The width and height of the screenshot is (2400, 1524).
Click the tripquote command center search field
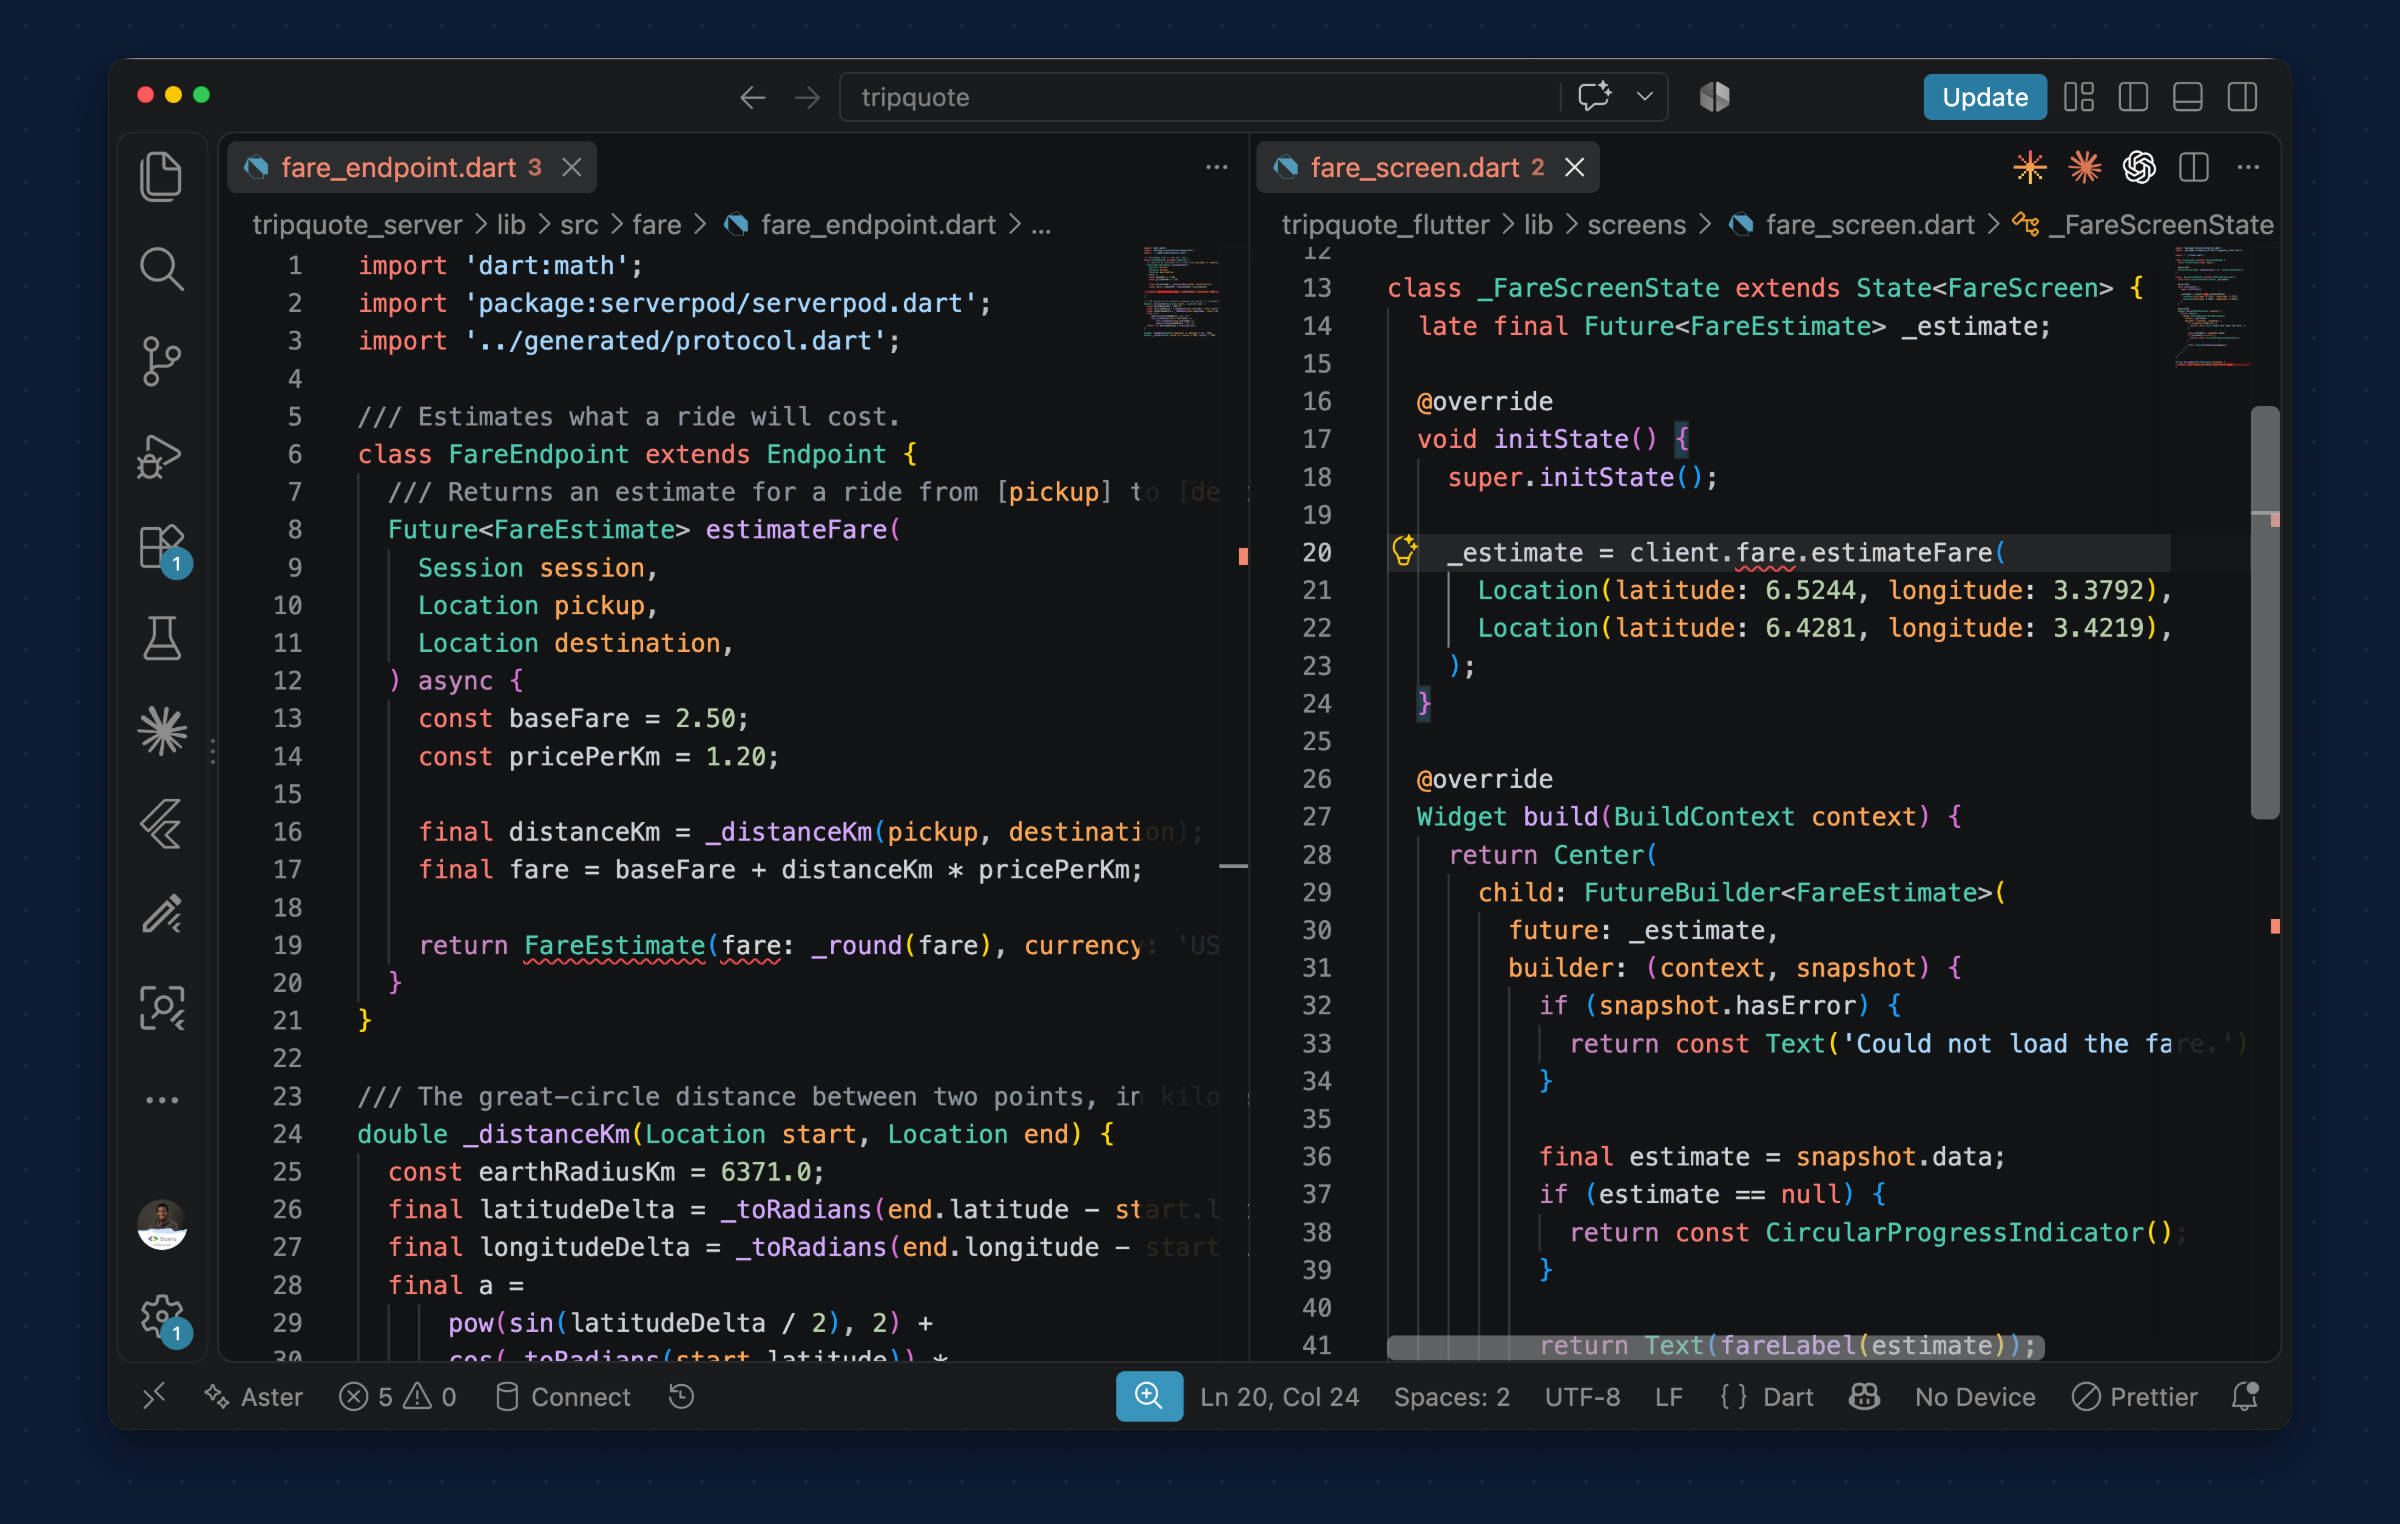coord(1198,97)
